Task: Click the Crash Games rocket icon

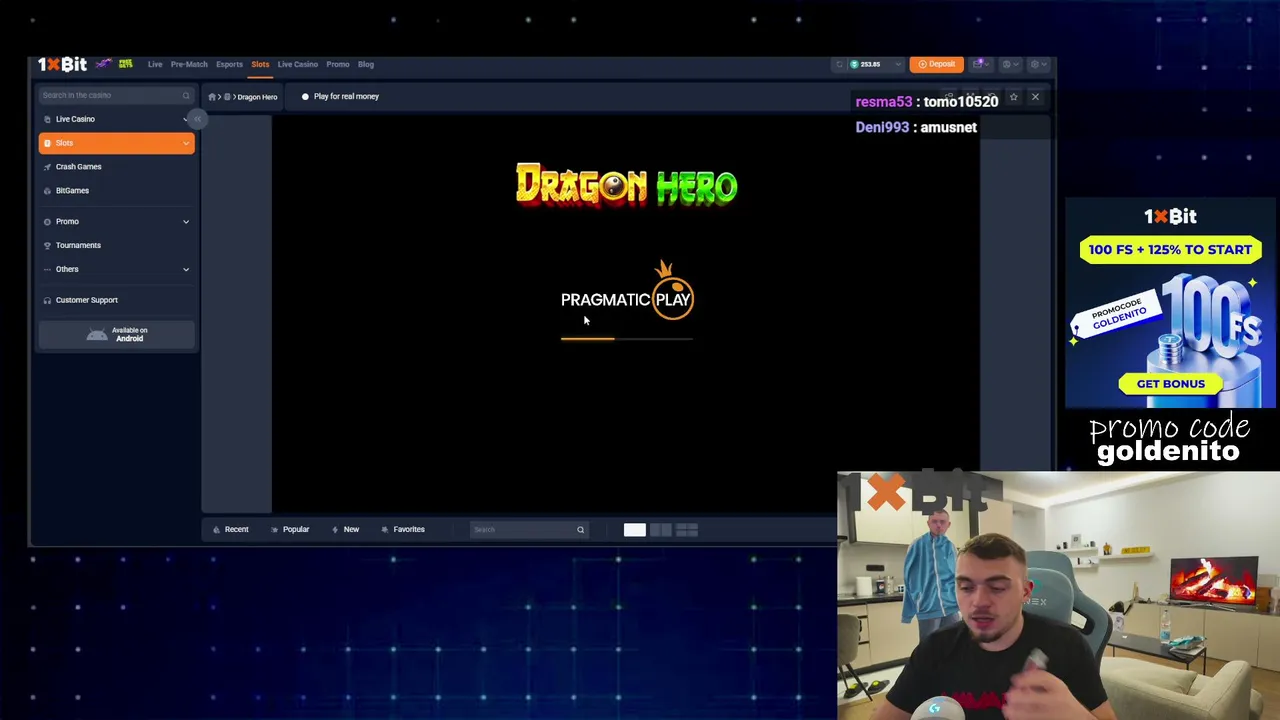Action: [x=47, y=167]
